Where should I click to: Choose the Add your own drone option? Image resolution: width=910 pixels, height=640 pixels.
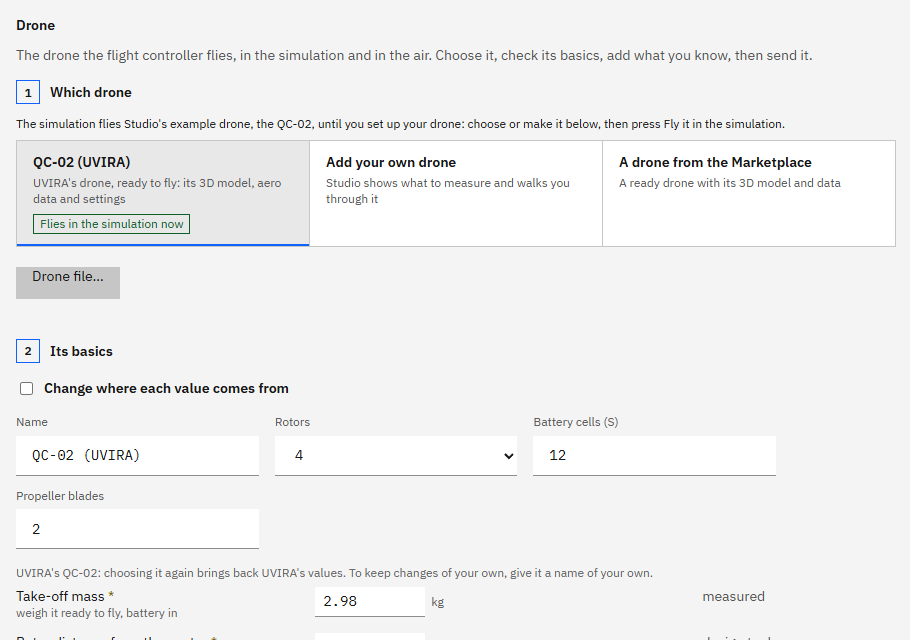(456, 193)
